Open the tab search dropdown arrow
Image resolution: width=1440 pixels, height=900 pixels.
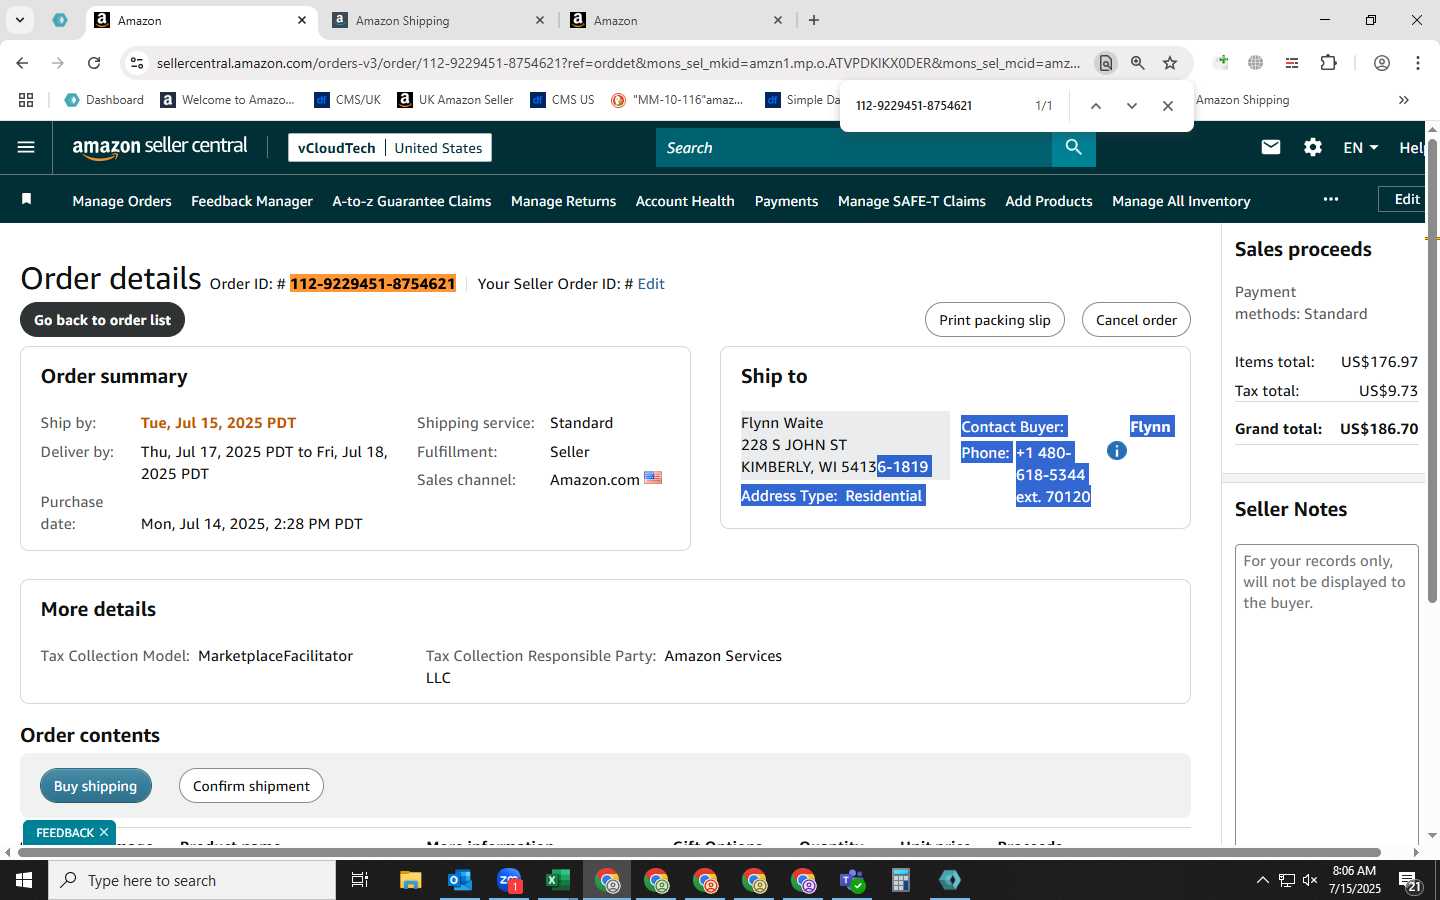click(x=19, y=20)
